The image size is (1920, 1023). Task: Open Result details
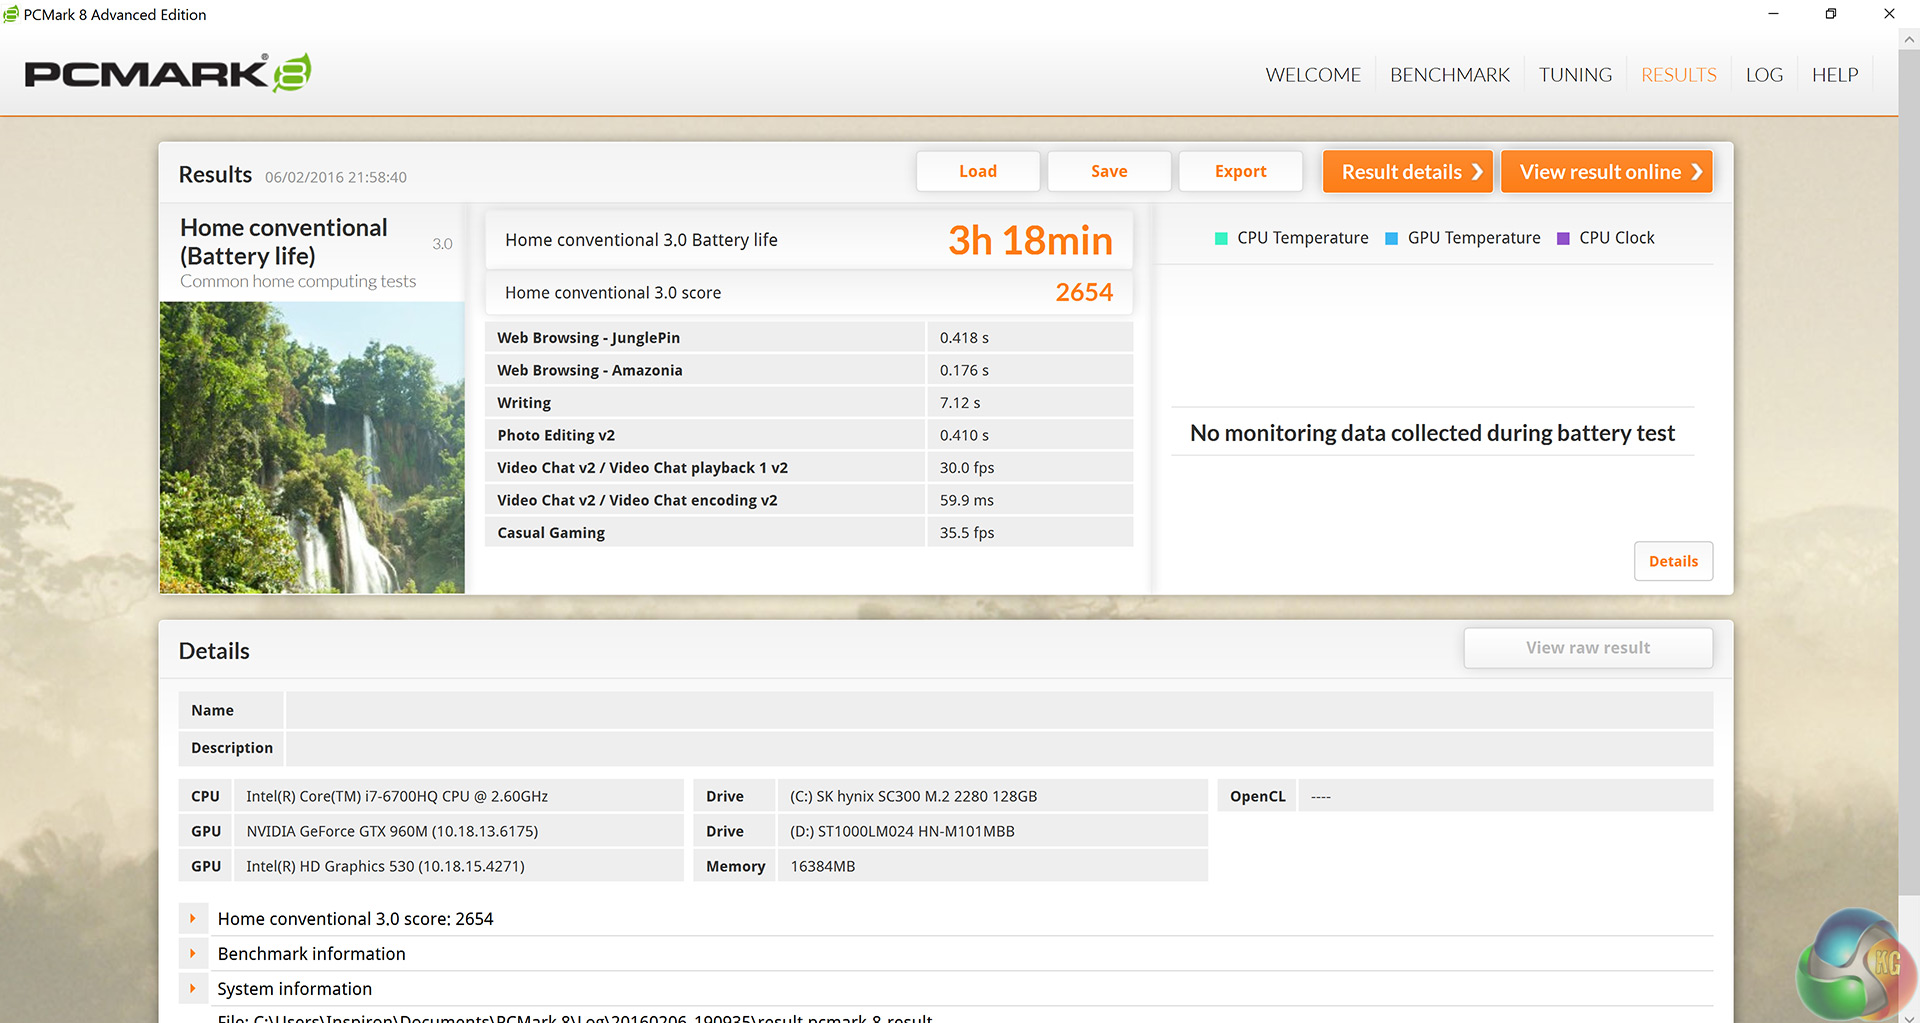tap(1407, 171)
